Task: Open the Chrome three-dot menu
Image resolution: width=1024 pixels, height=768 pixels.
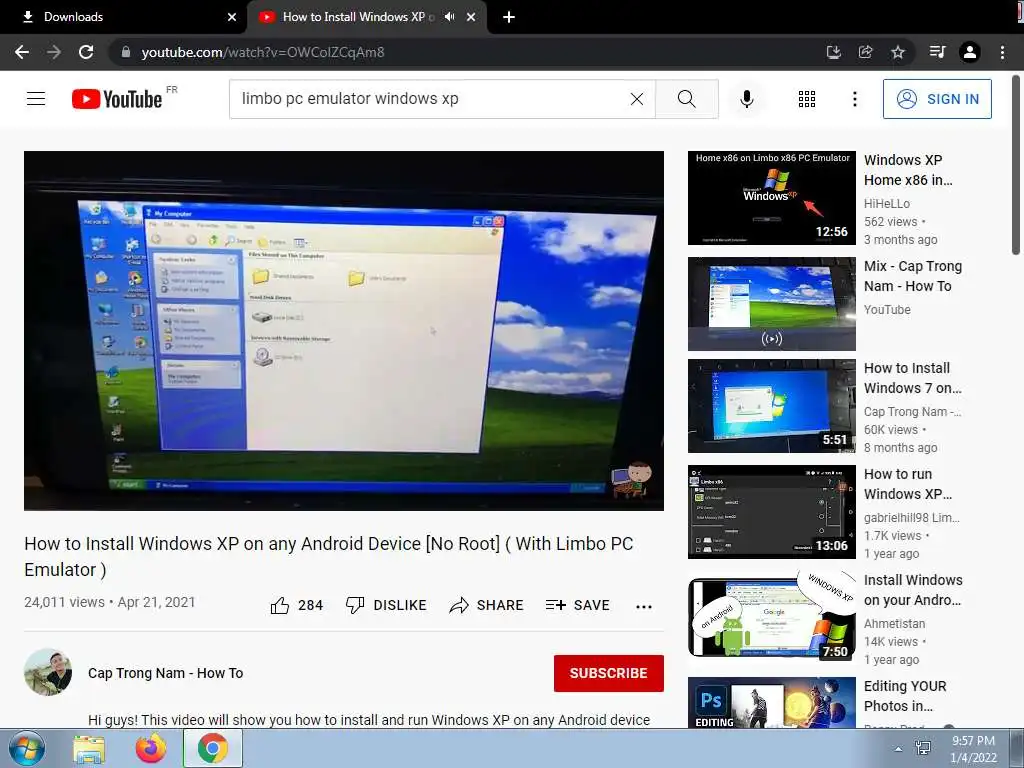Action: (x=1002, y=52)
